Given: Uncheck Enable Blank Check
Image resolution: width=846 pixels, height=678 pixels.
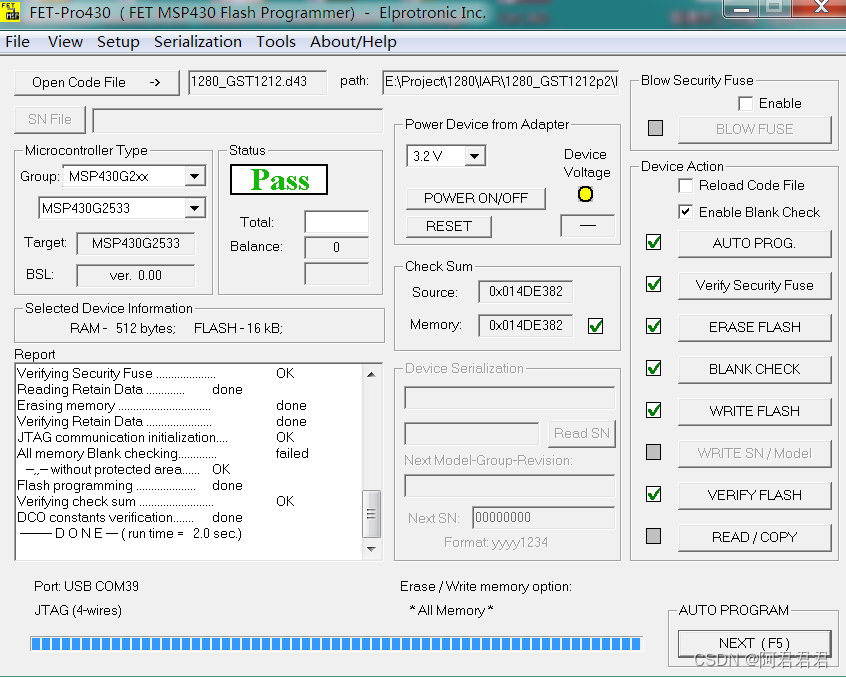Looking at the screenshot, I should [x=686, y=210].
